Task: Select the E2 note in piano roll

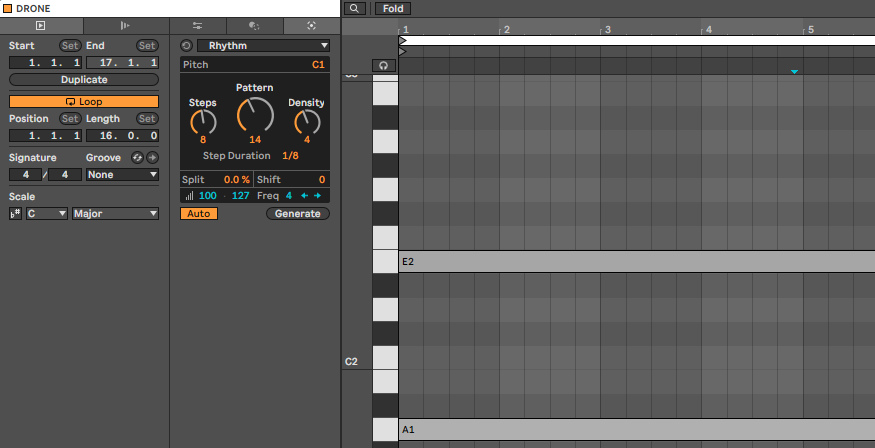Action: (x=637, y=261)
